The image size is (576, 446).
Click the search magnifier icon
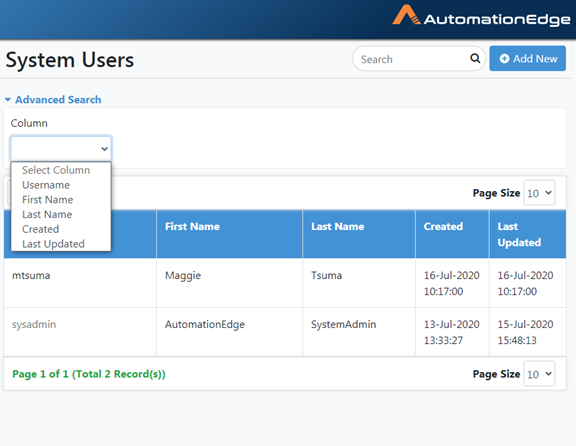tap(475, 58)
